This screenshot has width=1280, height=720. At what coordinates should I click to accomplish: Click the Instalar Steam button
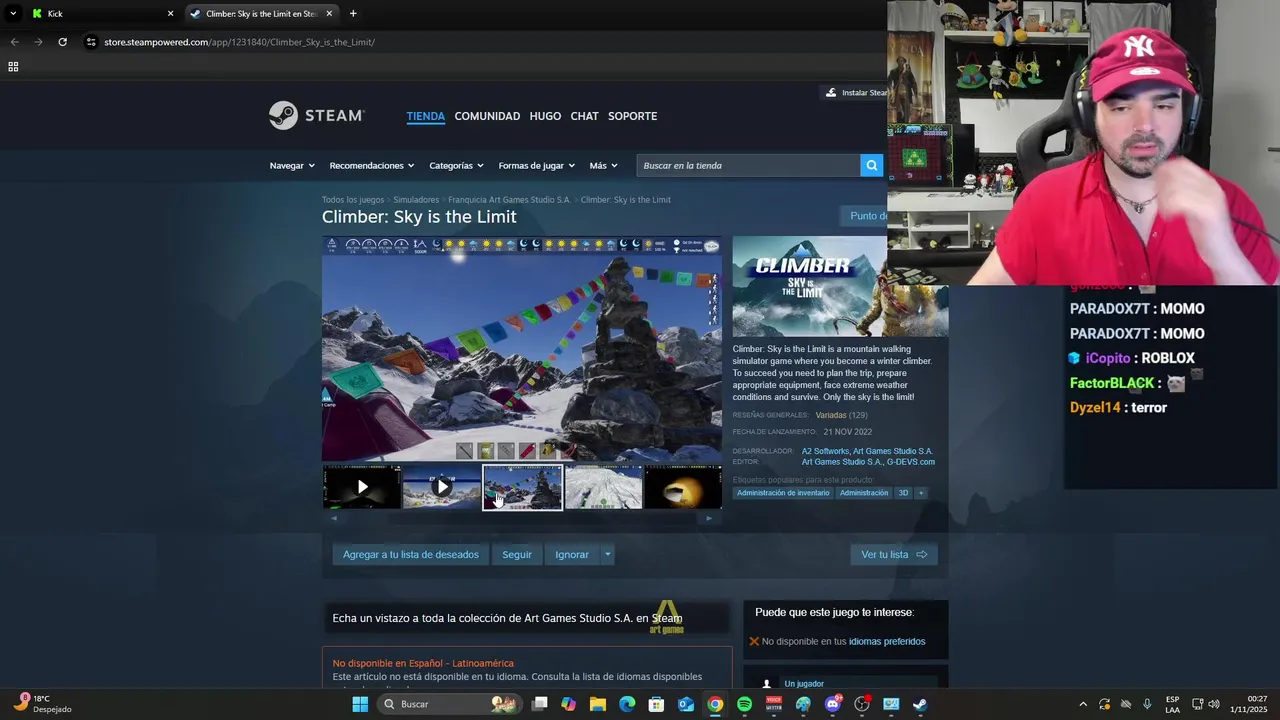[x=855, y=92]
